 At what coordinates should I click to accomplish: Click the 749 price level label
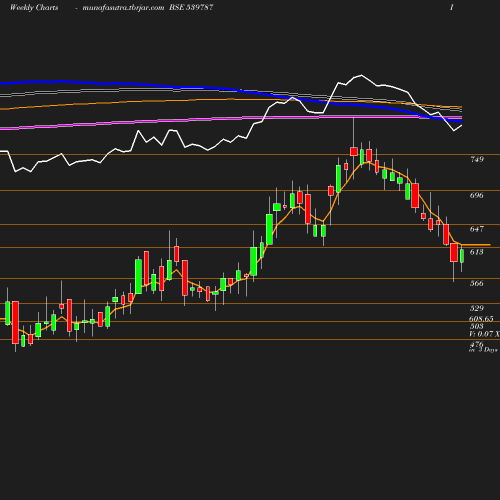click(x=477, y=159)
